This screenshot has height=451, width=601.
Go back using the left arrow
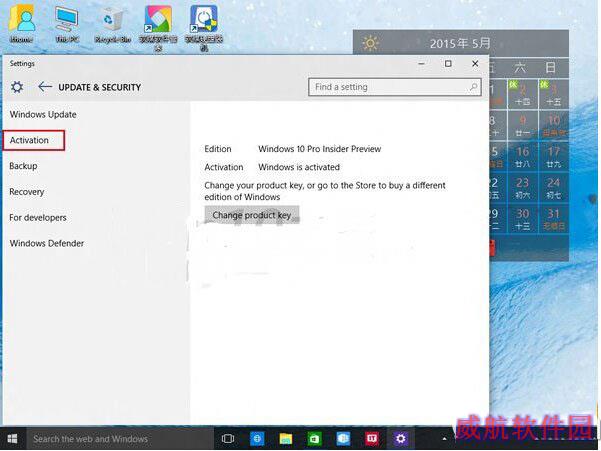click(45, 87)
